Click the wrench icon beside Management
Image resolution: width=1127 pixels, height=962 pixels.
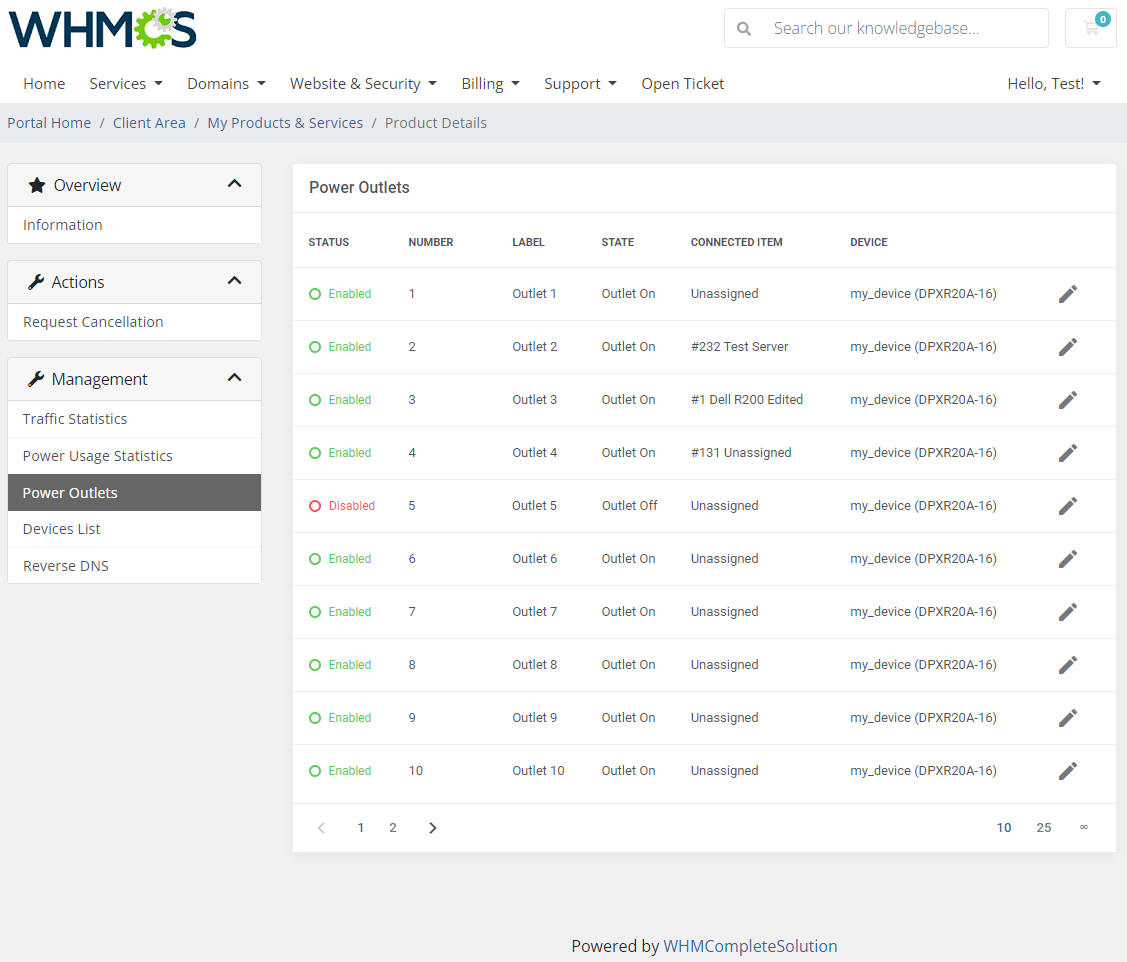[36, 379]
